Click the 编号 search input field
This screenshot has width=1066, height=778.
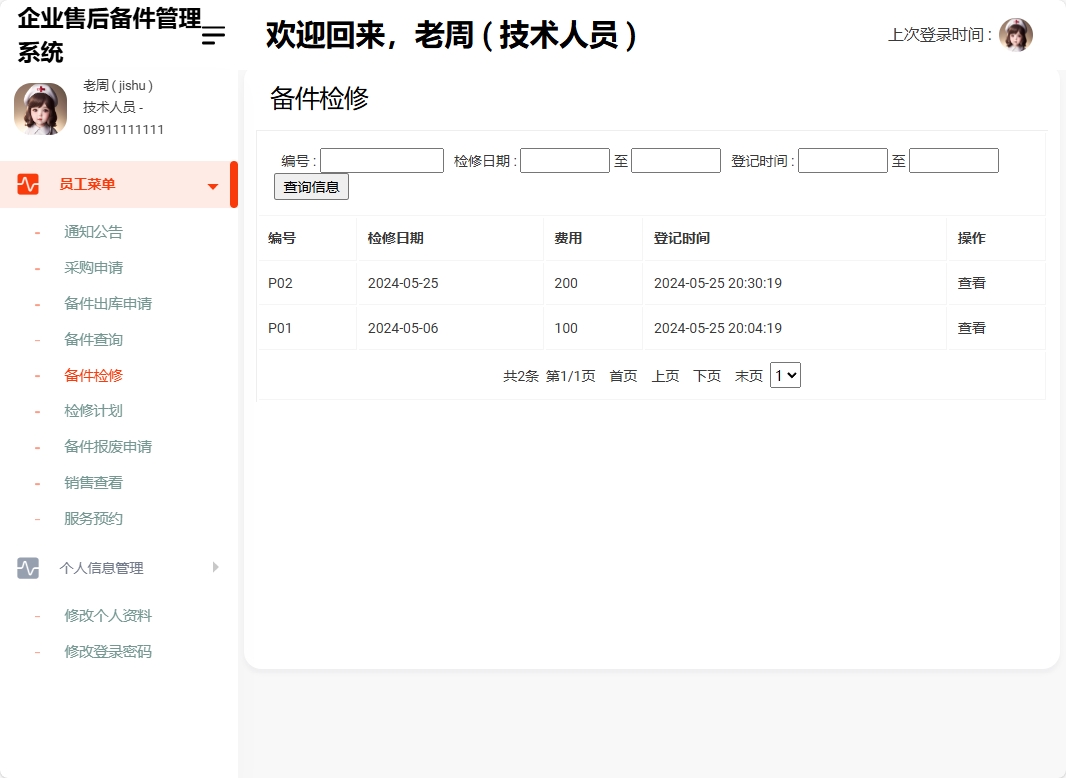(x=381, y=159)
